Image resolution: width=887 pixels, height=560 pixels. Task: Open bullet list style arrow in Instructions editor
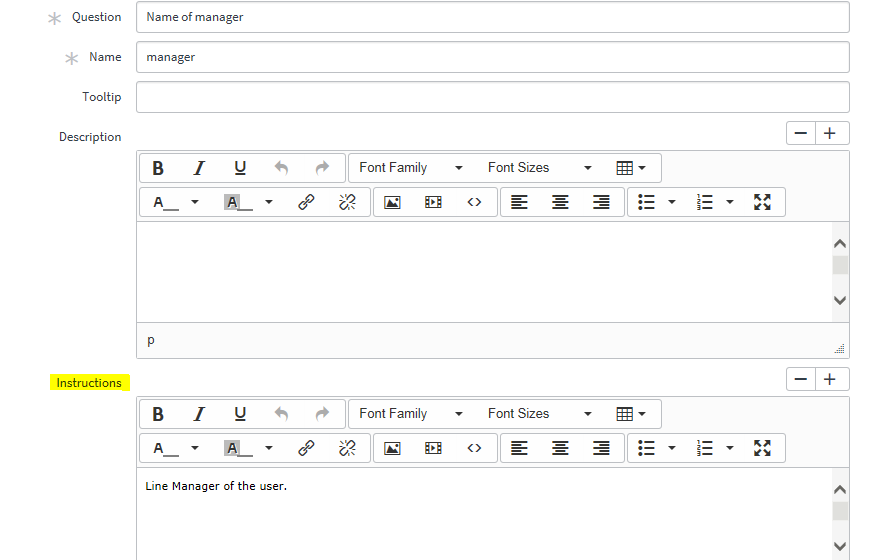tap(671, 448)
